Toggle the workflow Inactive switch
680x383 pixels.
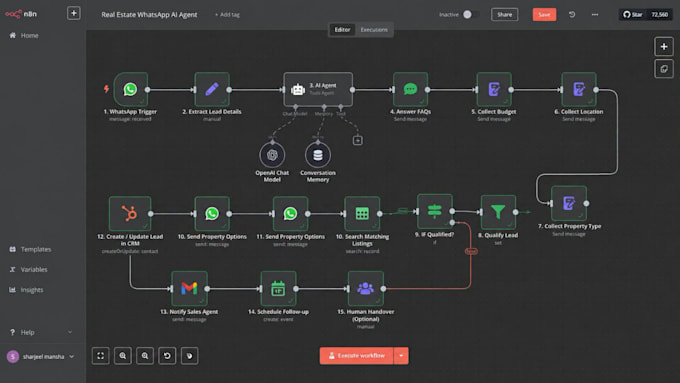pos(470,14)
